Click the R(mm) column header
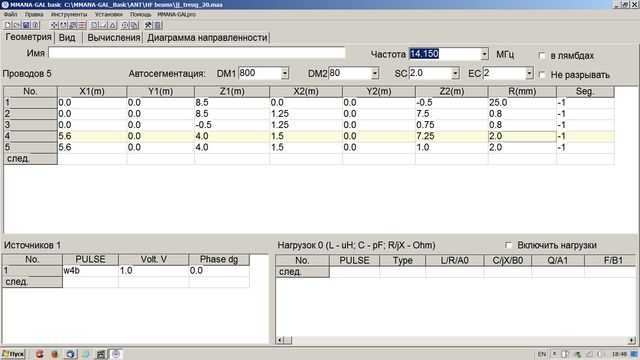Screen dimensions: 640x360 [522, 91]
